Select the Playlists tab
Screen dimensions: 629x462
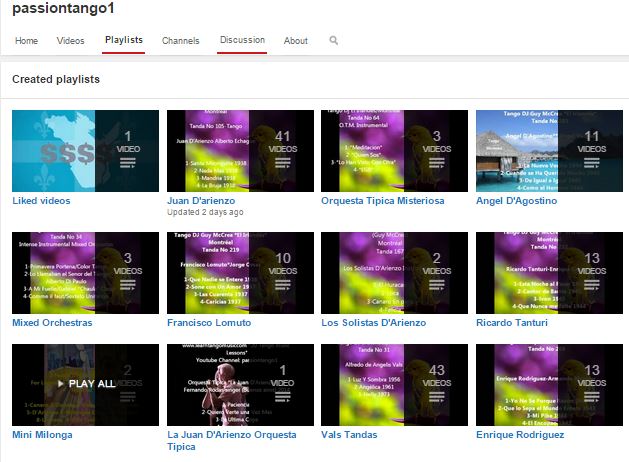point(124,40)
